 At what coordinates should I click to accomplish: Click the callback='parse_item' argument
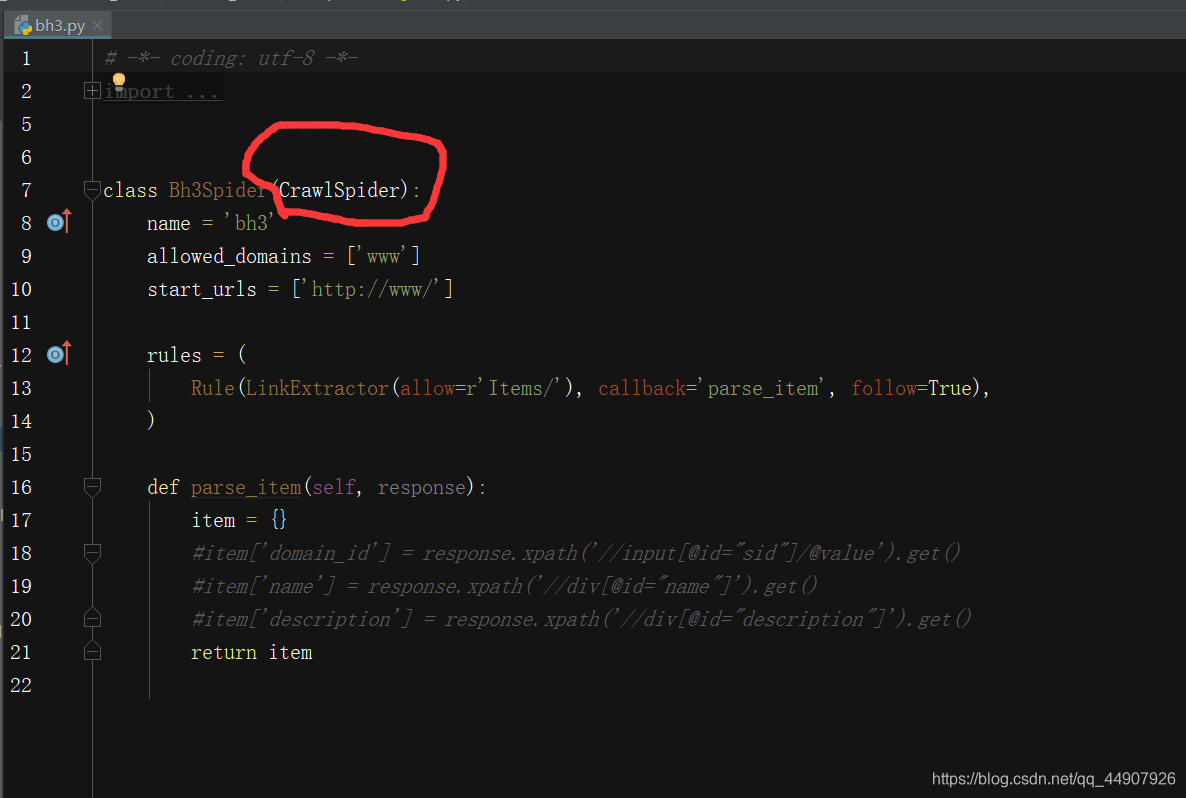711,389
